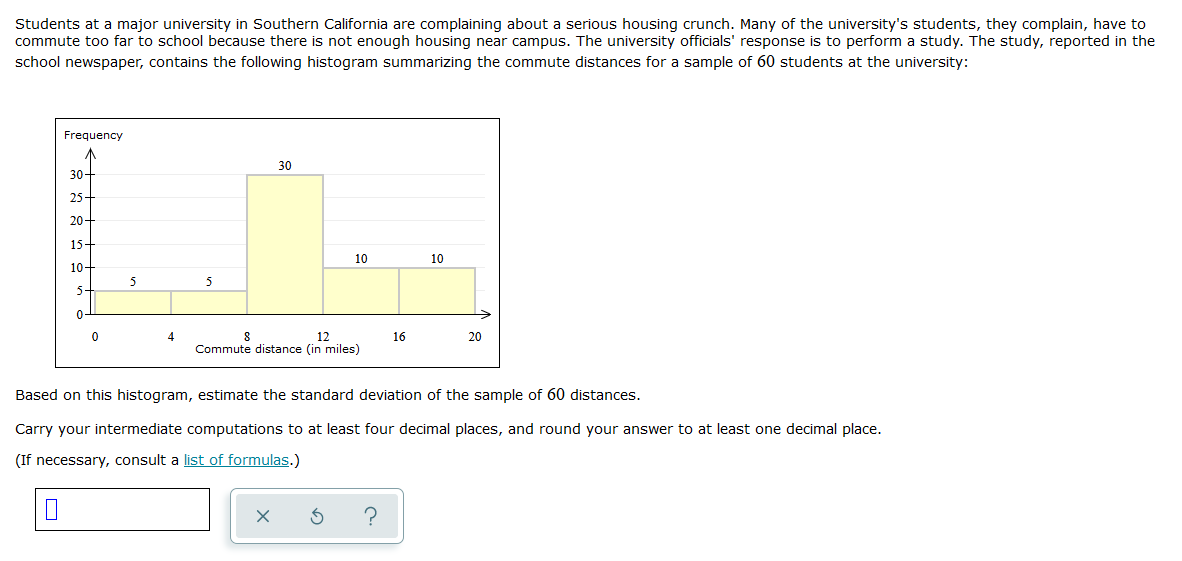Click the histogram bar between 0 and 4
Viewport: 1182px width, 561px height.
pyautogui.click(x=133, y=302)
